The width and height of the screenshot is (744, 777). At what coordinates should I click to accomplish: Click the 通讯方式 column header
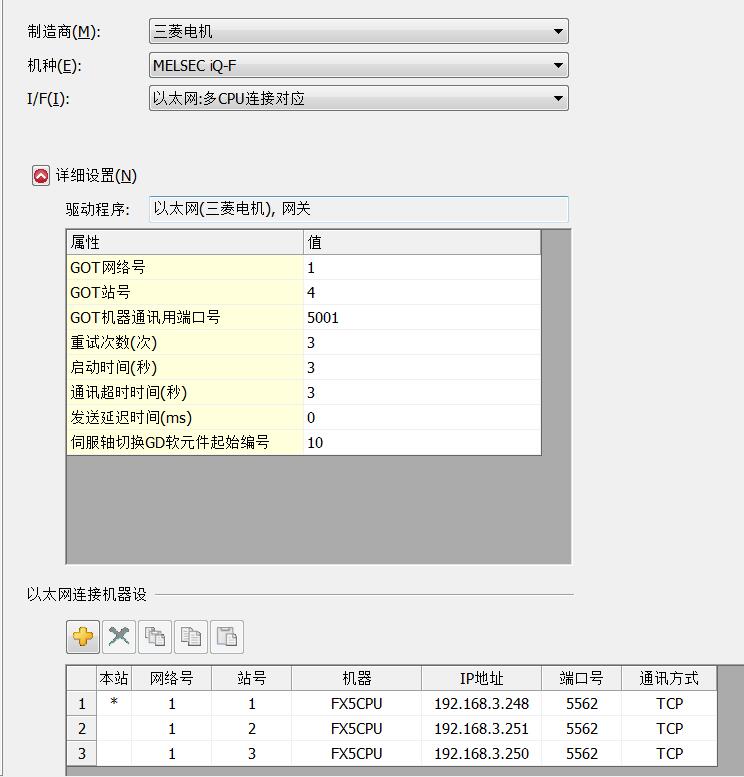coord(669,678)
